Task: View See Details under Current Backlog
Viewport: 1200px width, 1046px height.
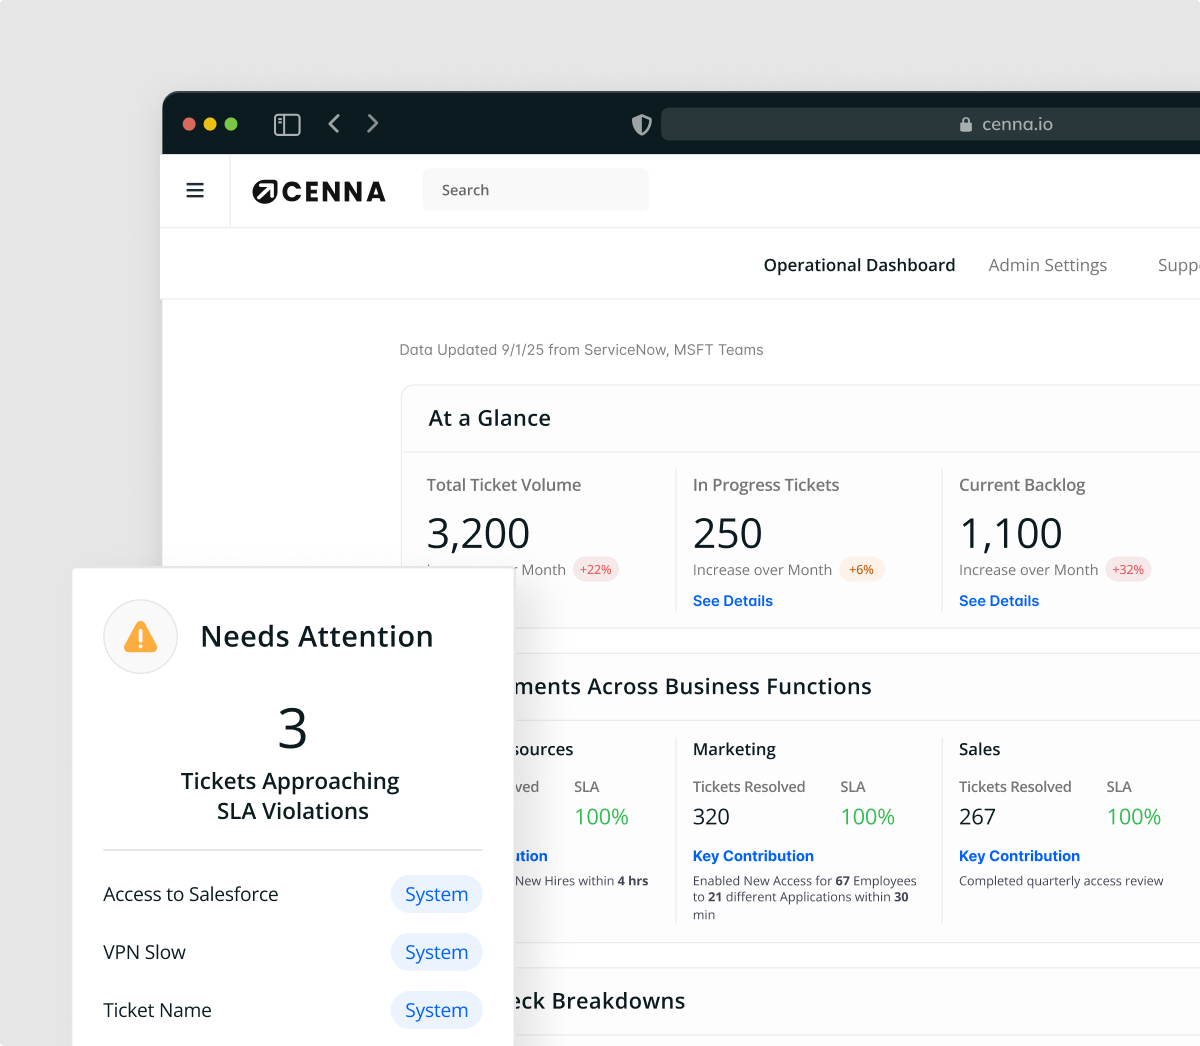Action: point(998,600)
